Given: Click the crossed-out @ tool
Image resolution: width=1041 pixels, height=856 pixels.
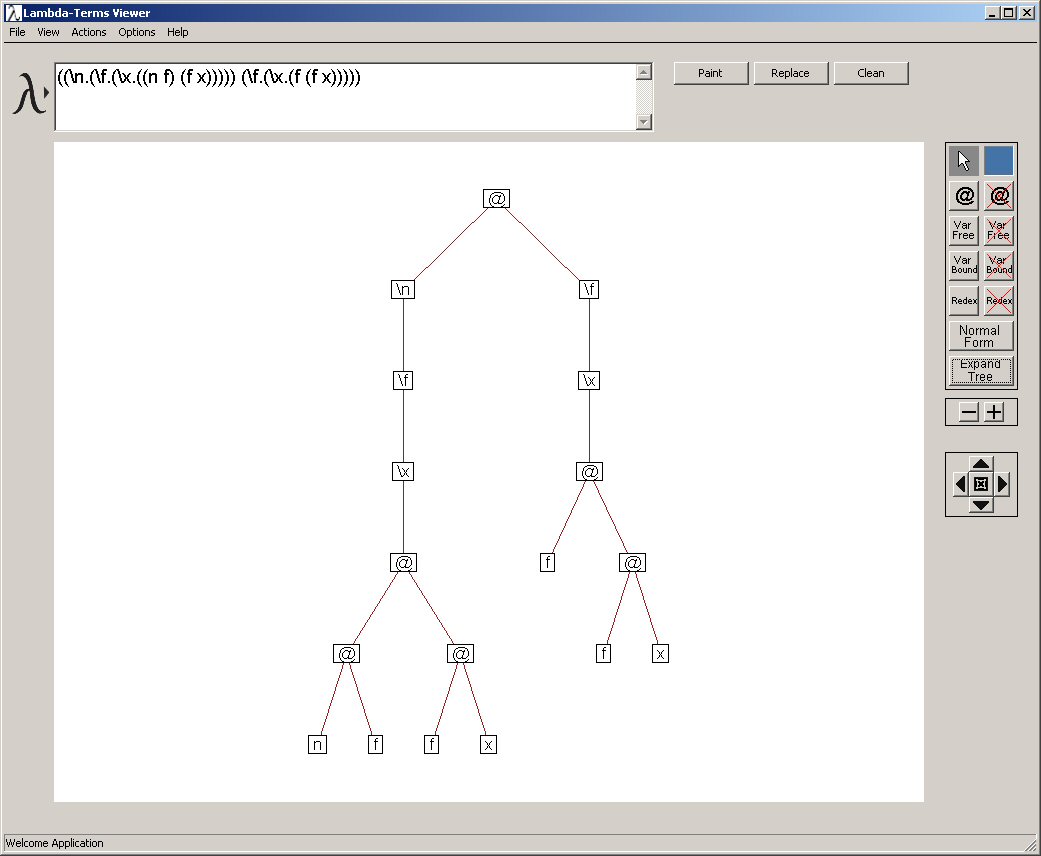Looking at the screenshot, I should point(998,196).
